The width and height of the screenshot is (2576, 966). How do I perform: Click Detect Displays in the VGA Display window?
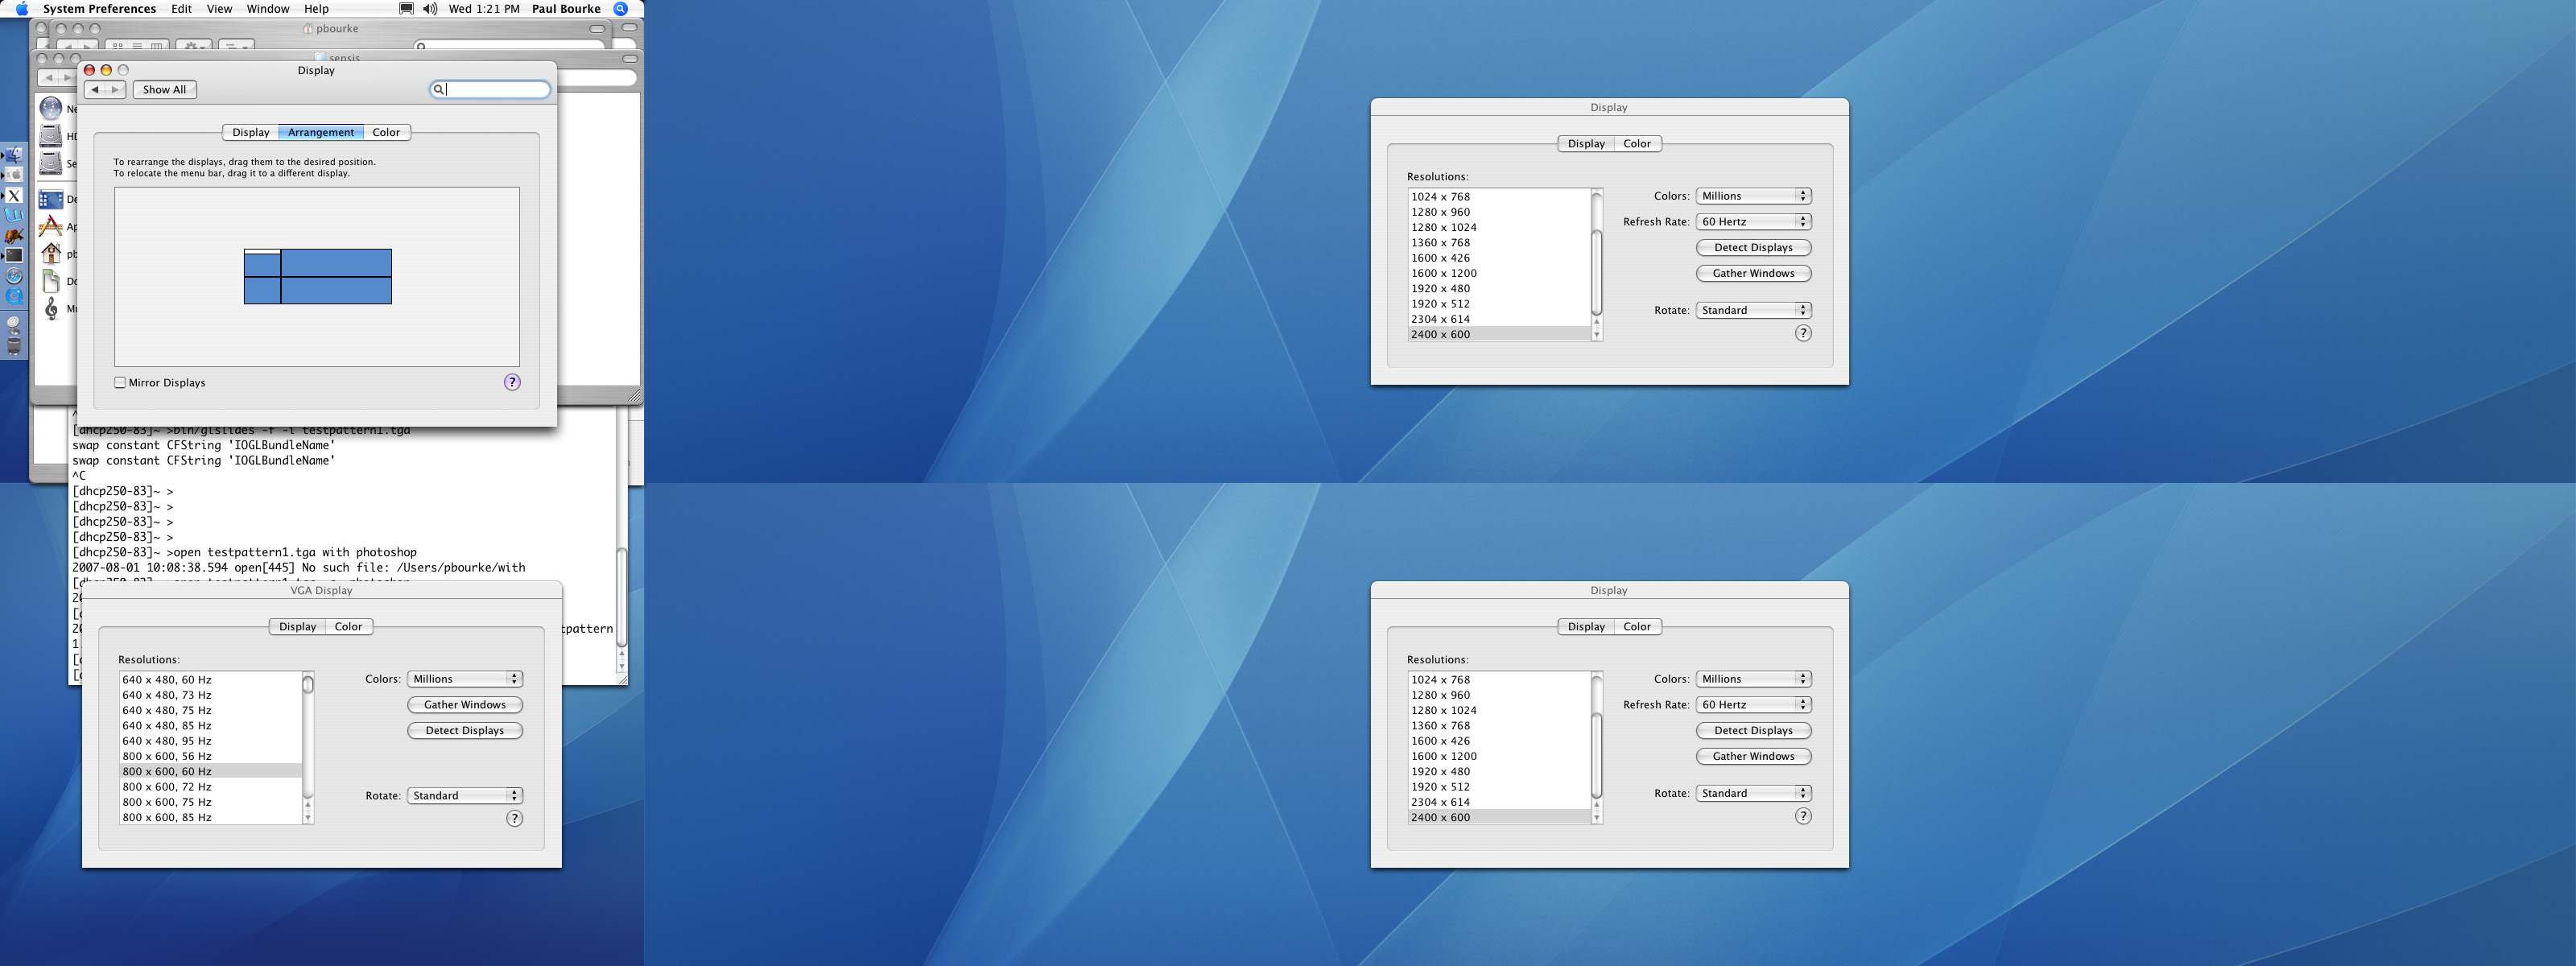point(465,731)
